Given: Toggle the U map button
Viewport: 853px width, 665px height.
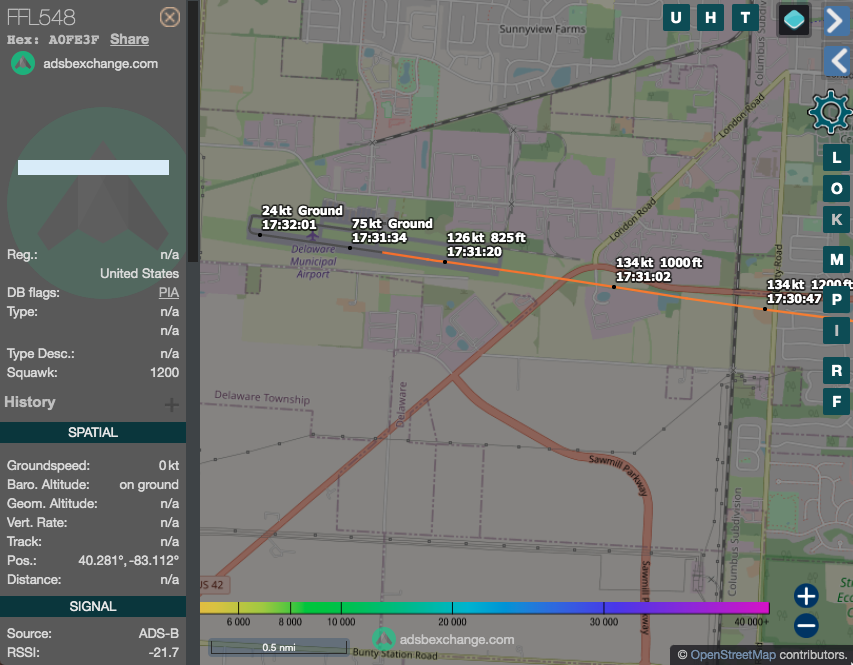Looking at the screenshot, I should [x=676, y=18].
